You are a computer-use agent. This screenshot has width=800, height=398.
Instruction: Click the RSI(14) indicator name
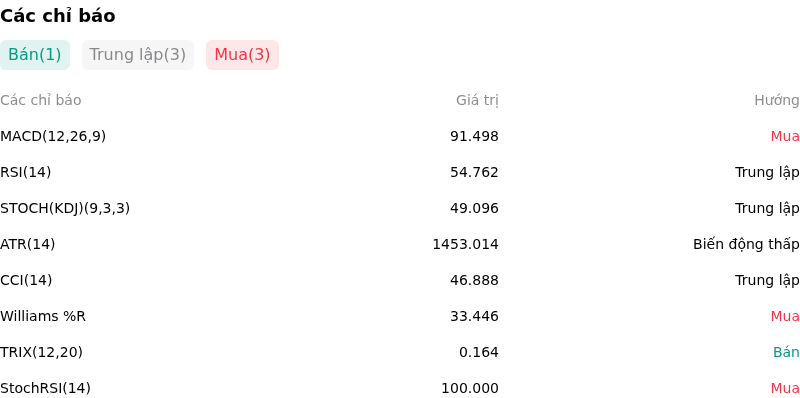[x=26, y=172]
